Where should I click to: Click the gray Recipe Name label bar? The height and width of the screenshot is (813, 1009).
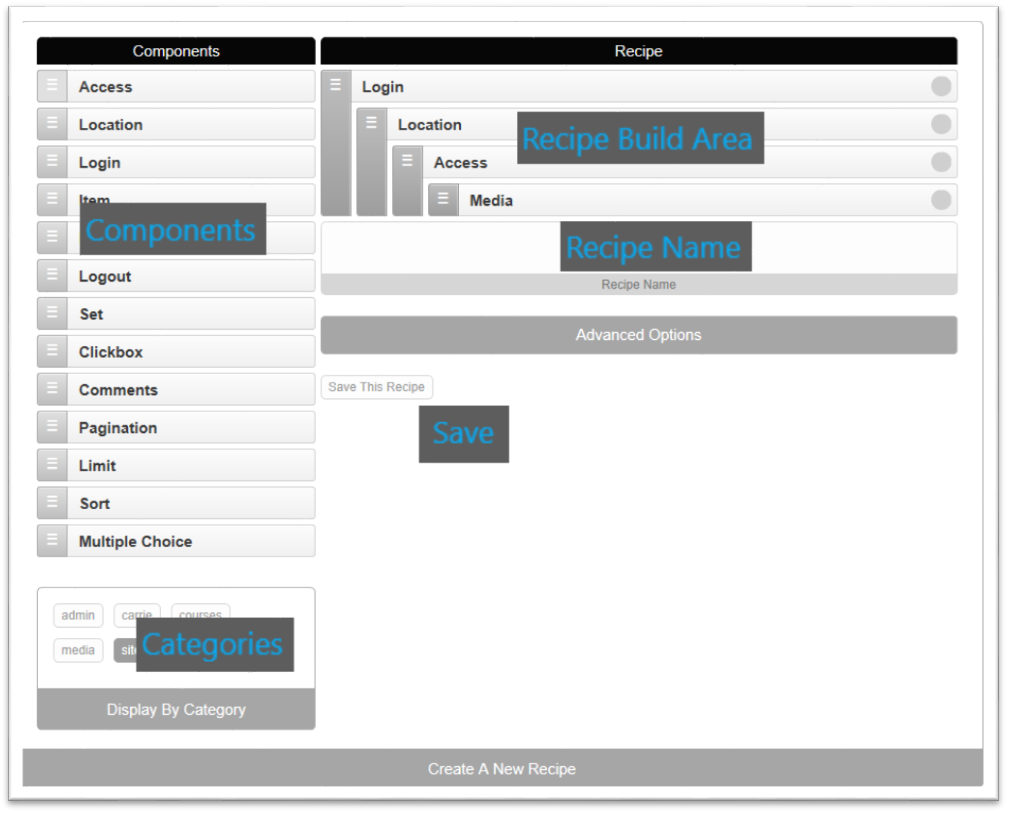(639, 285)
